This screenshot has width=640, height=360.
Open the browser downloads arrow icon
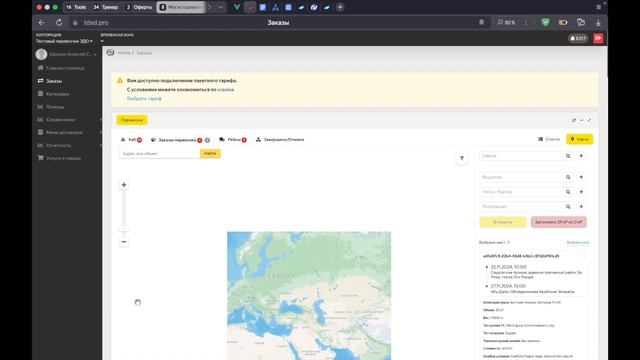pyautogui.click(x=598, y=23)
